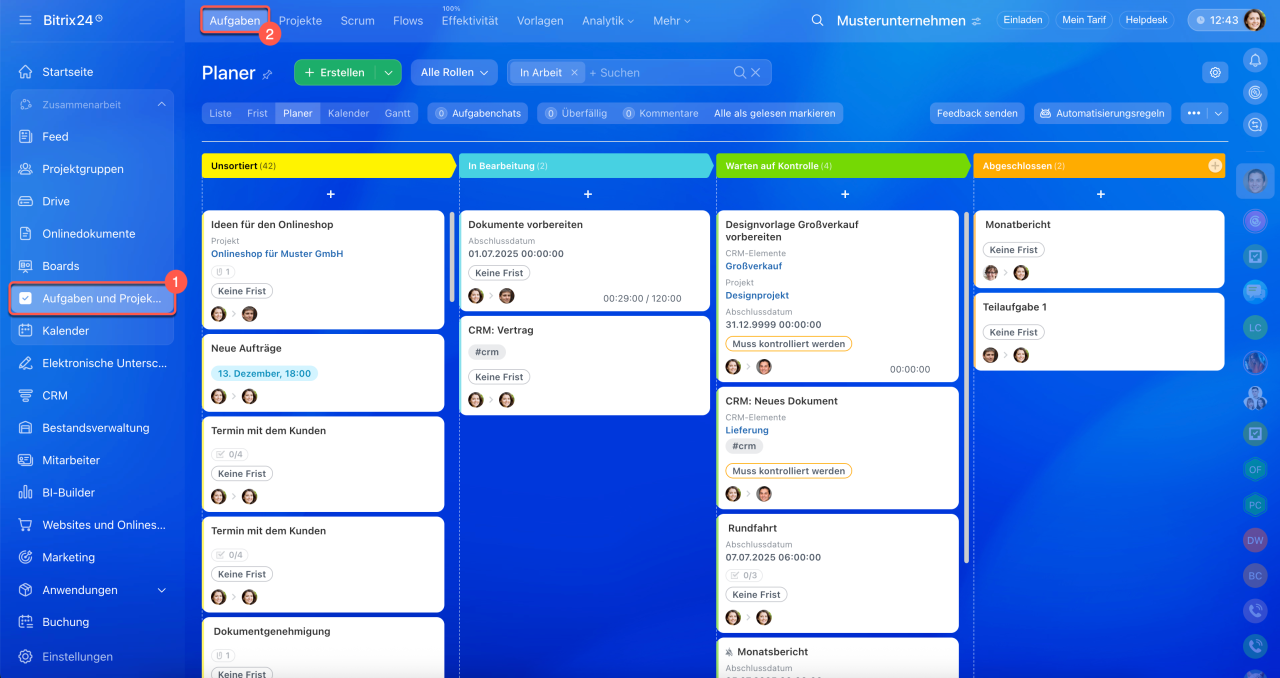Expand the chevron next to the three-dots button
The height and width of the screenshot is (678, 1280).
1217,113
